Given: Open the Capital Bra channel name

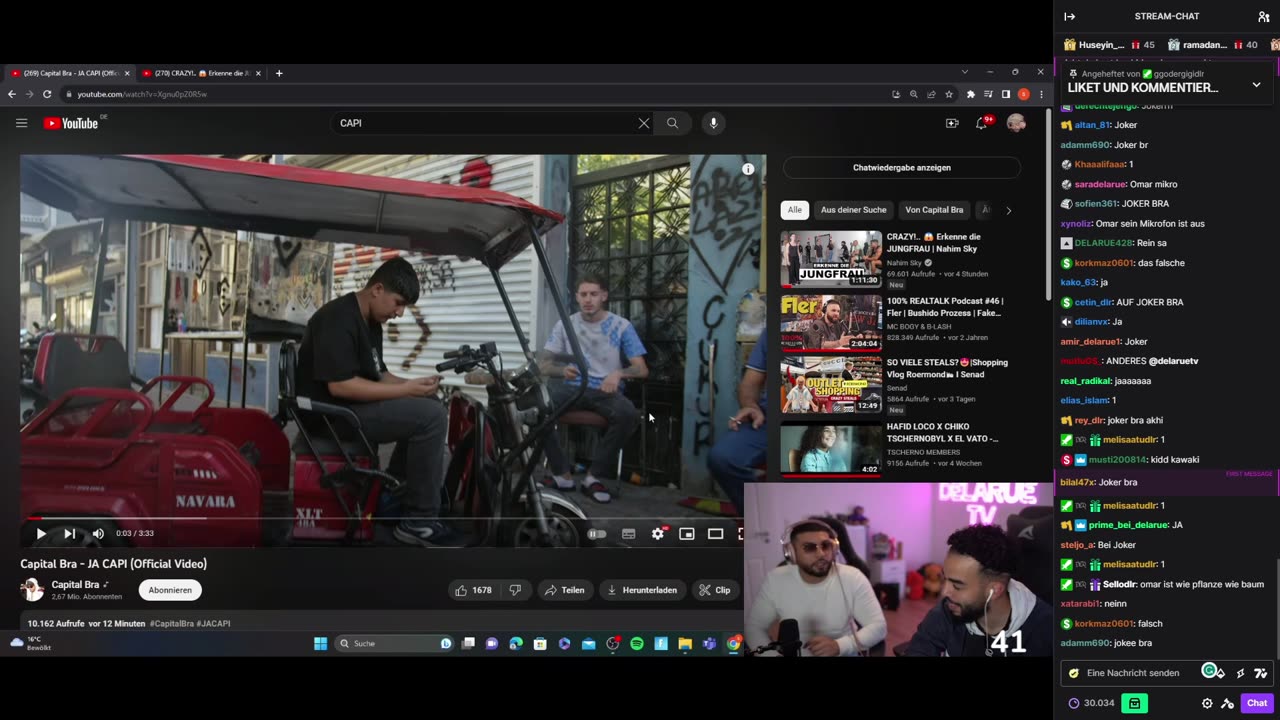Looking at the screenshot, I should tap(75, 585).
